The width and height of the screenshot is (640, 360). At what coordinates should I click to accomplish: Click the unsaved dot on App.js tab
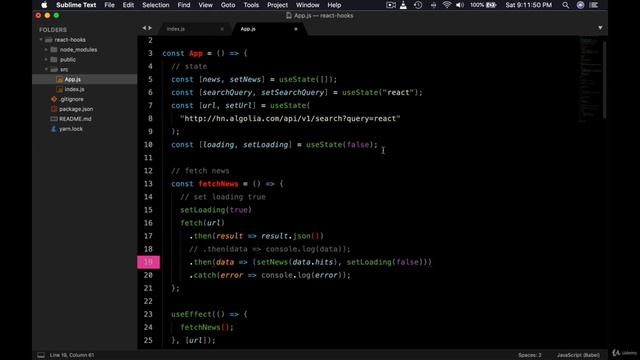(296, 29)
